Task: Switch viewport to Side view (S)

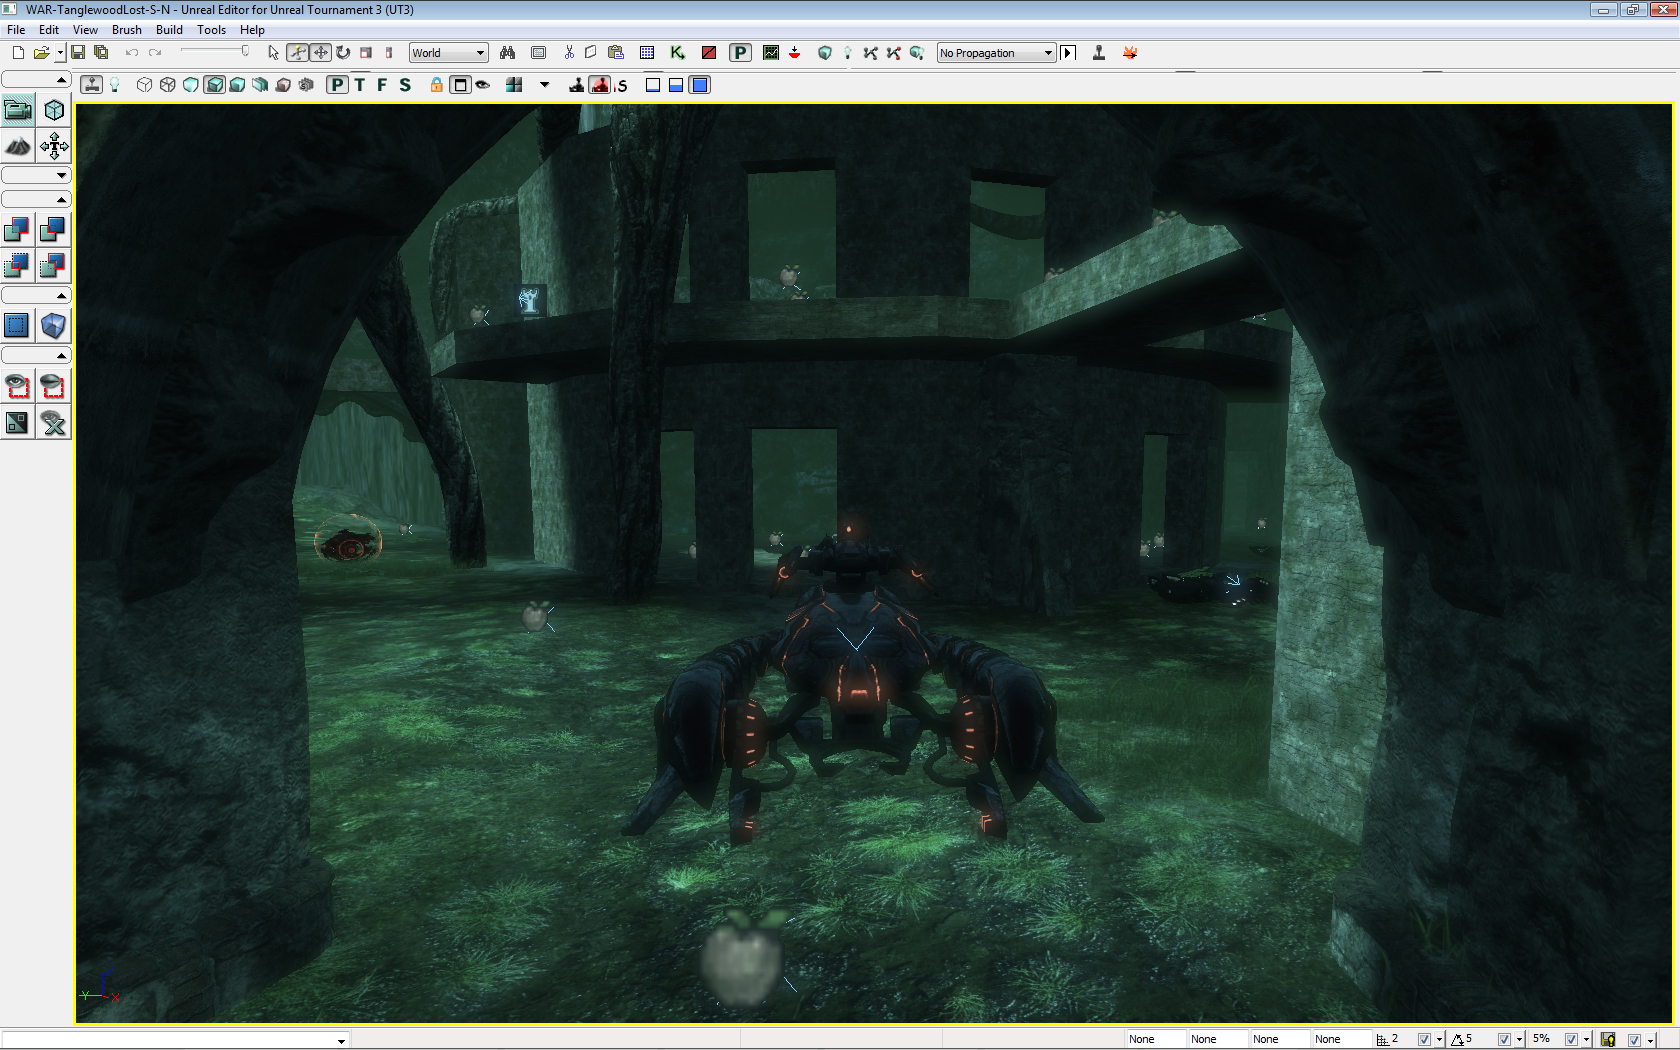Action: [405, 85]
